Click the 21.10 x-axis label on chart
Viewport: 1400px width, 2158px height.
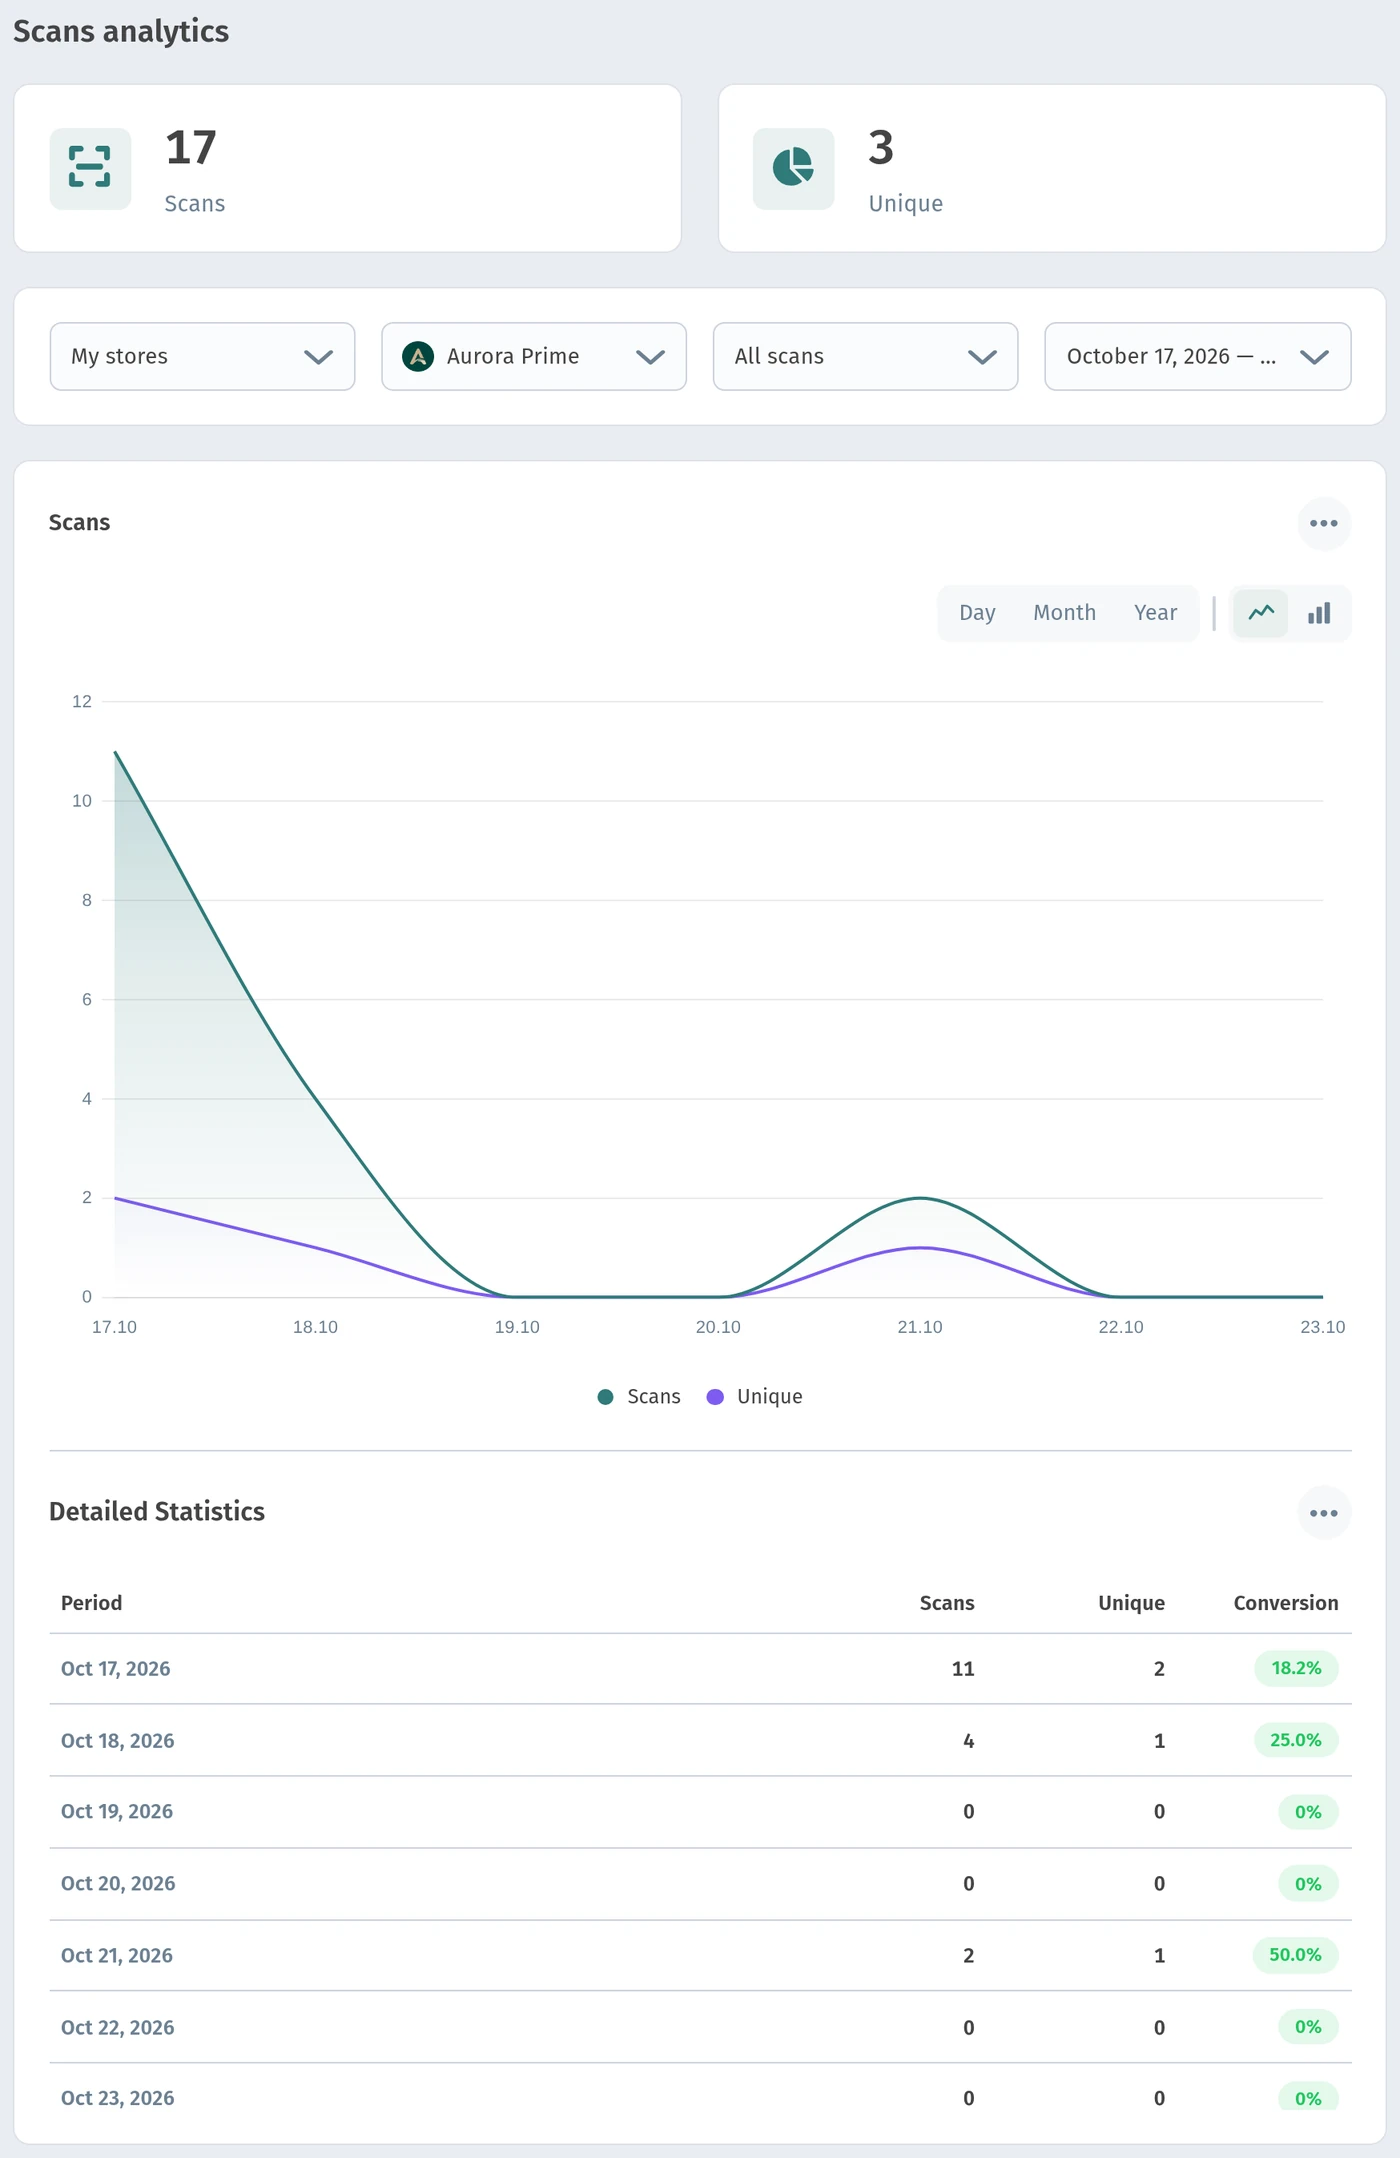coord(919,1327)
